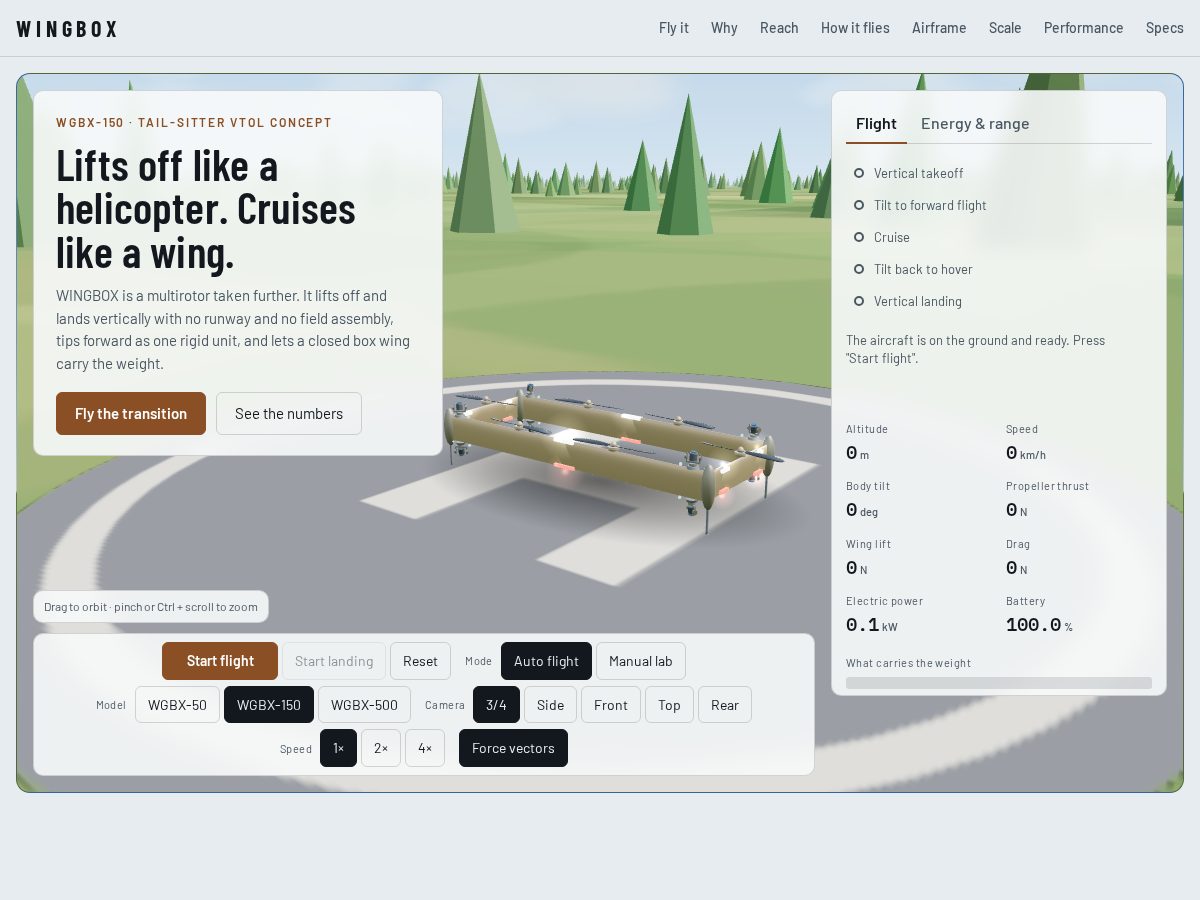Image resolution: width=1200 pixels, height=900 pixels.
Task: Choose the Front camera view
Action: (611, 705)
